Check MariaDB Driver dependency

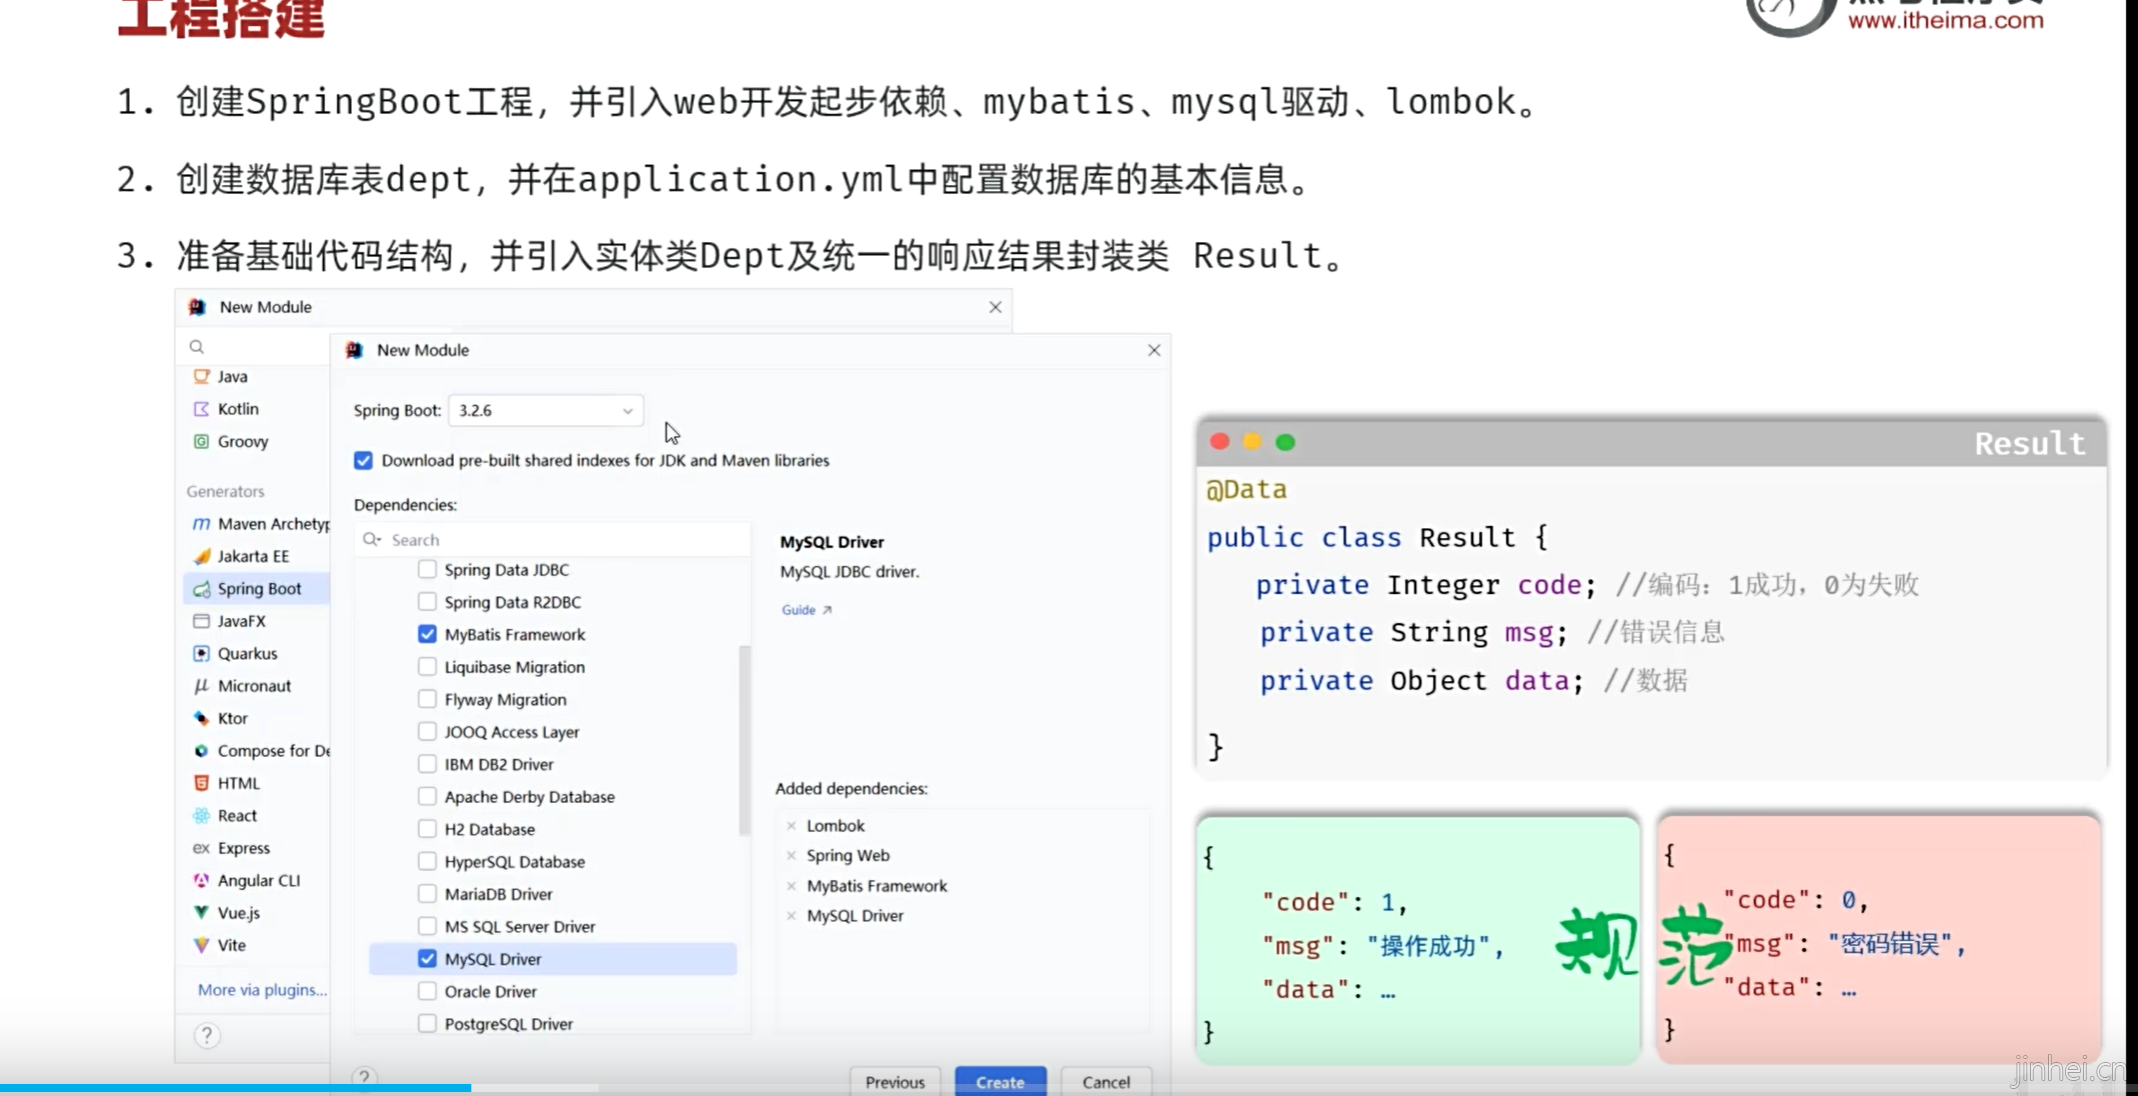click(x=427, y=893)
